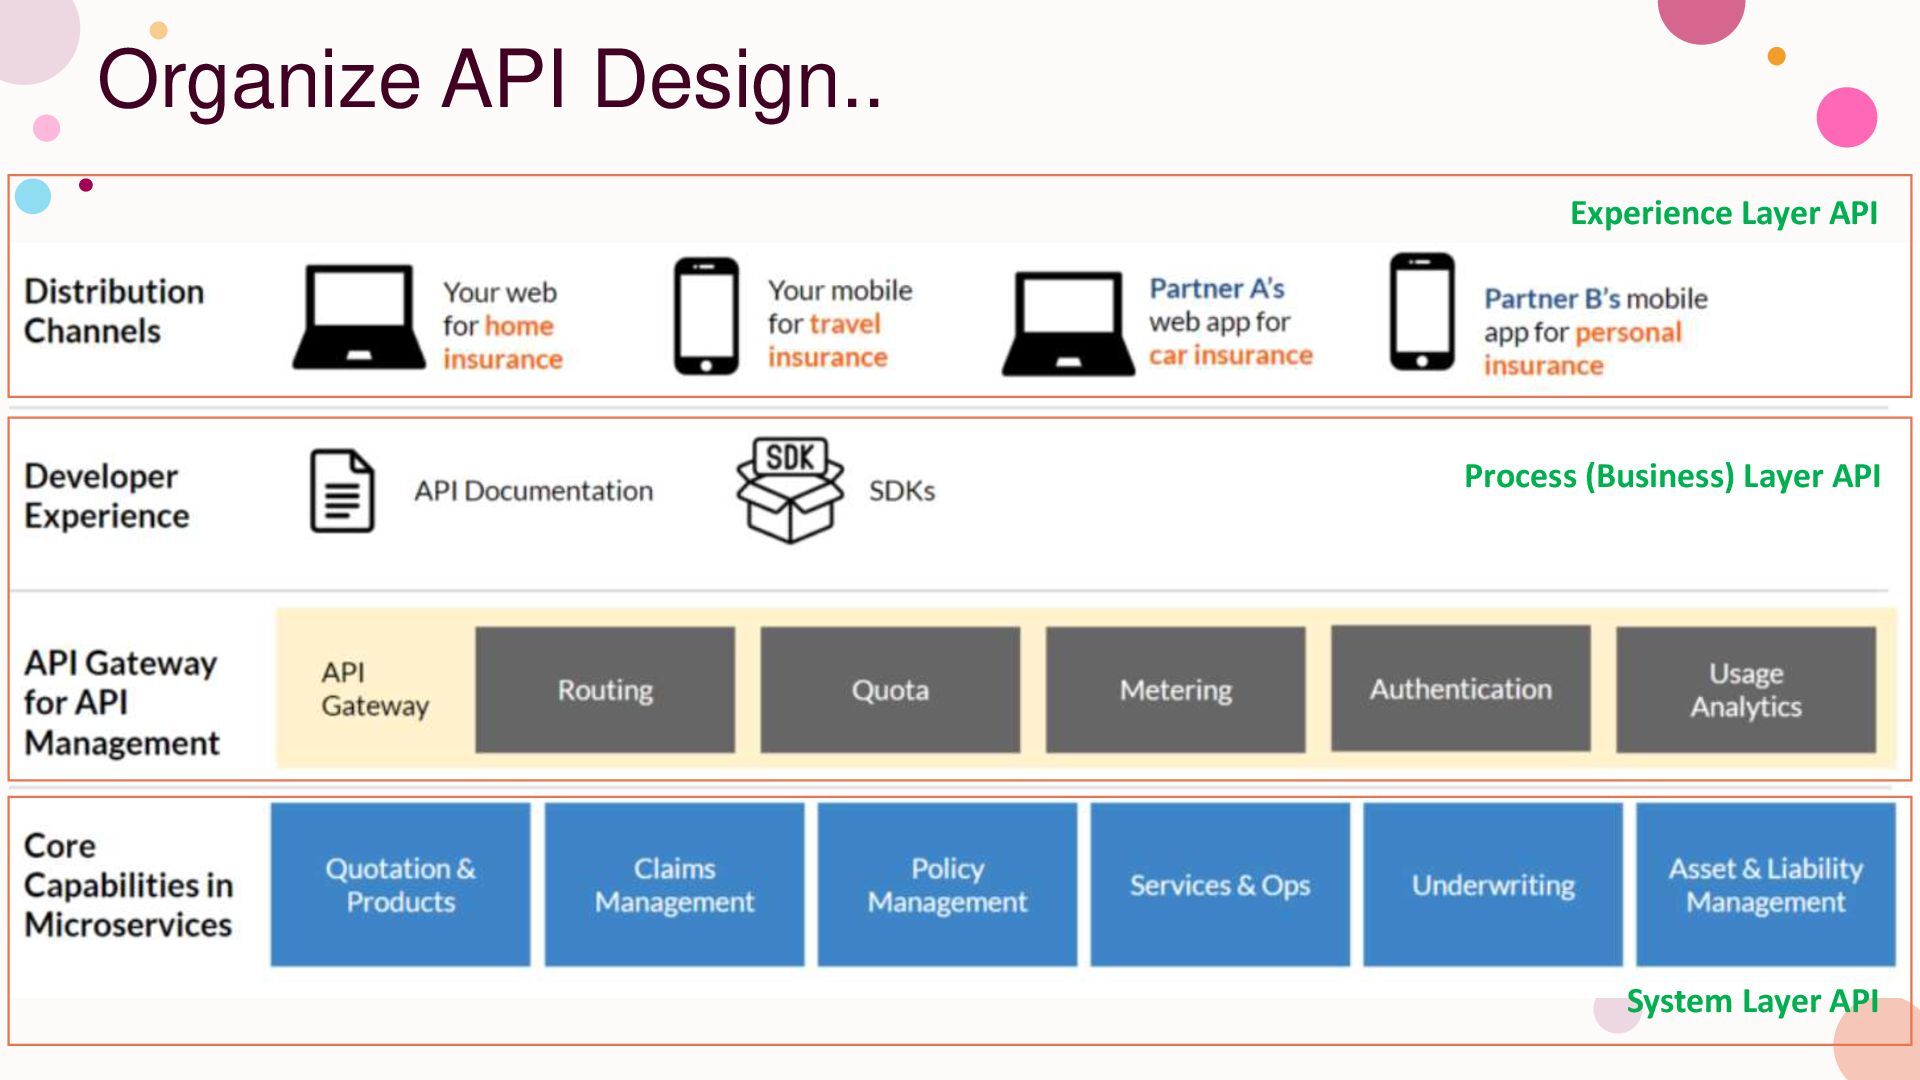This screenshot has height=1080, width=1920.
Task: Click Partner B's mobile phone icon
Action: 1422,312
